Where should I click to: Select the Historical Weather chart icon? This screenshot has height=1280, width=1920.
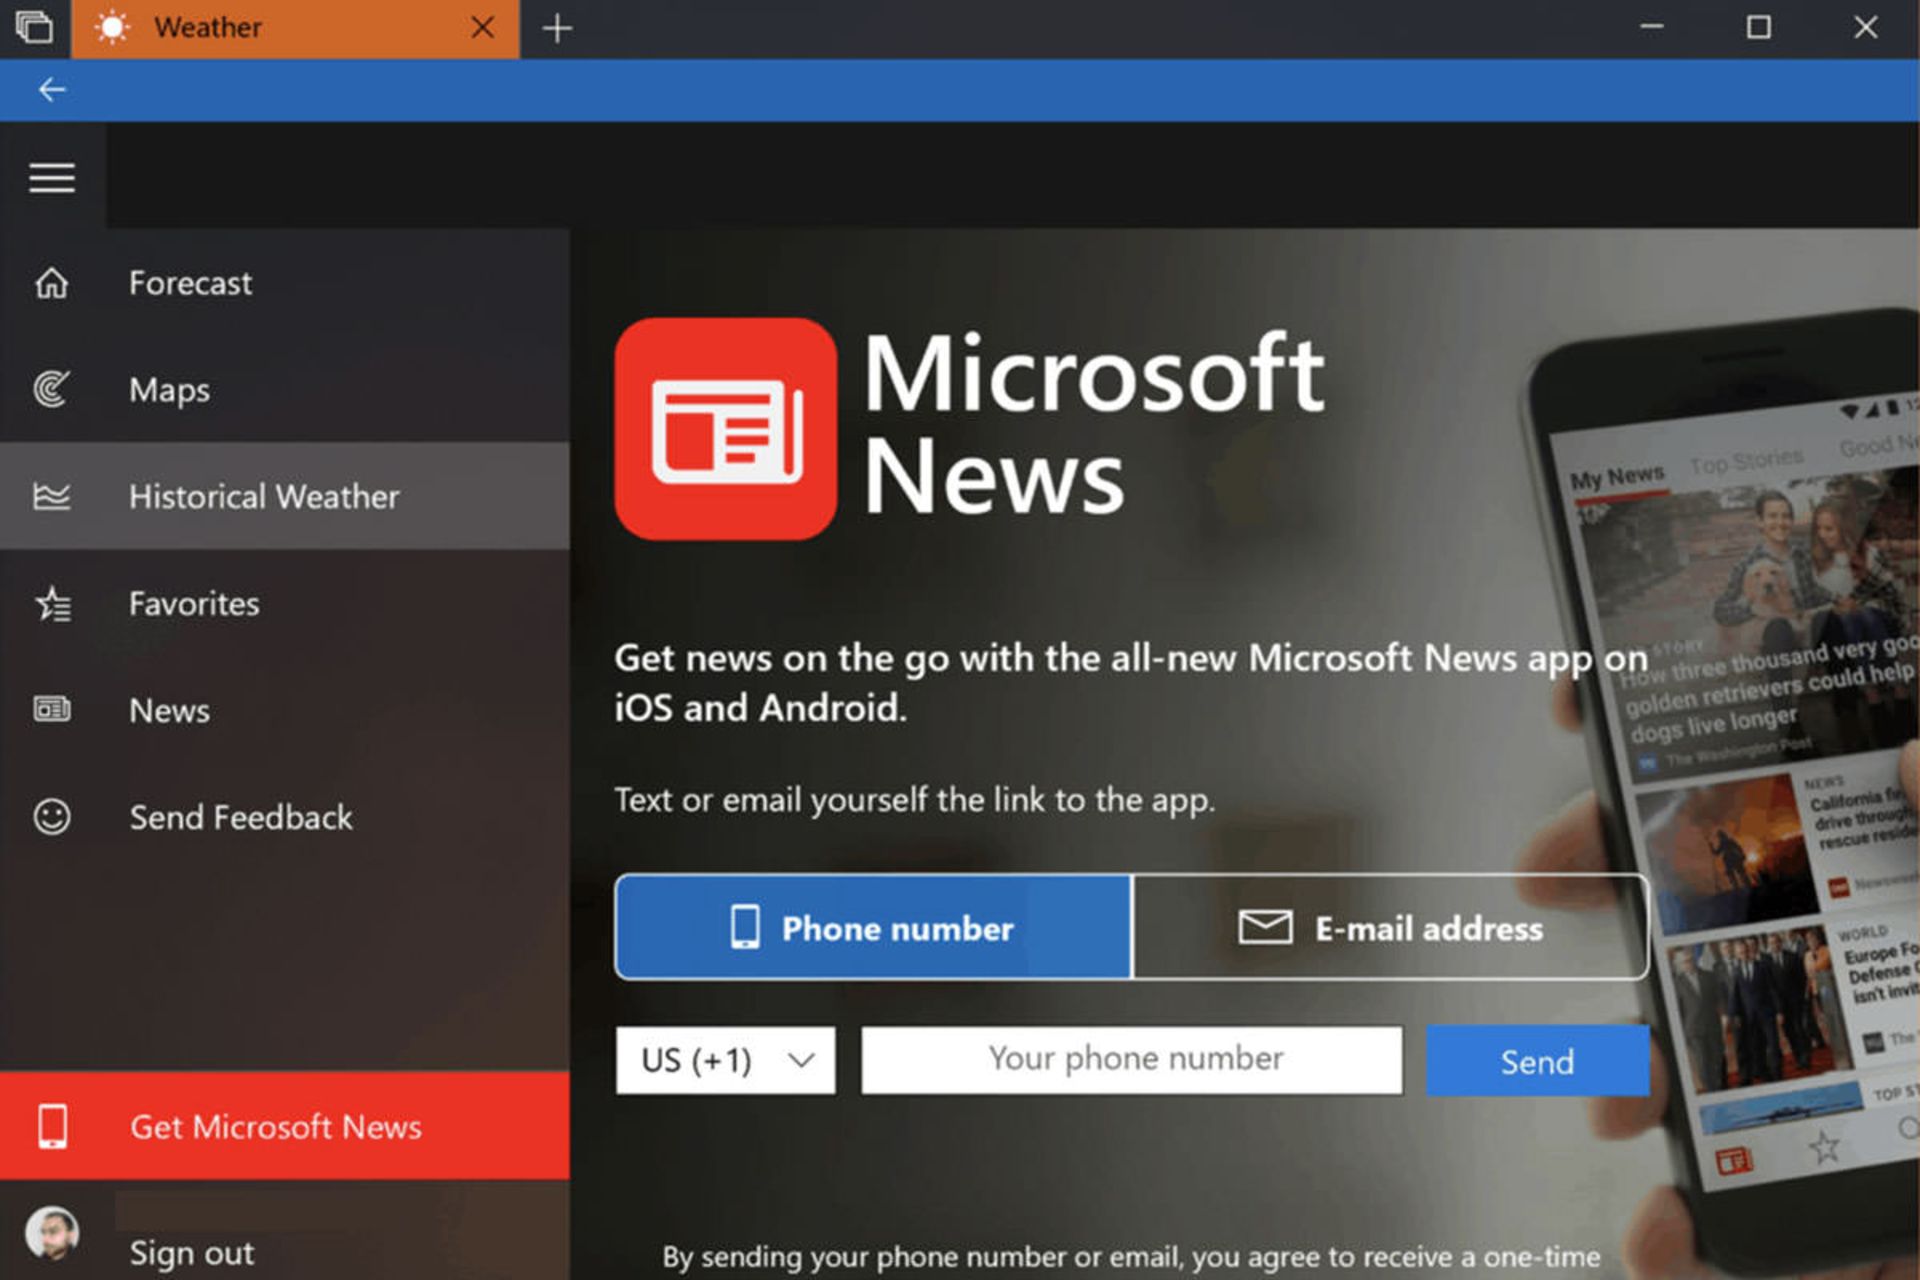[x=52, y=496]
